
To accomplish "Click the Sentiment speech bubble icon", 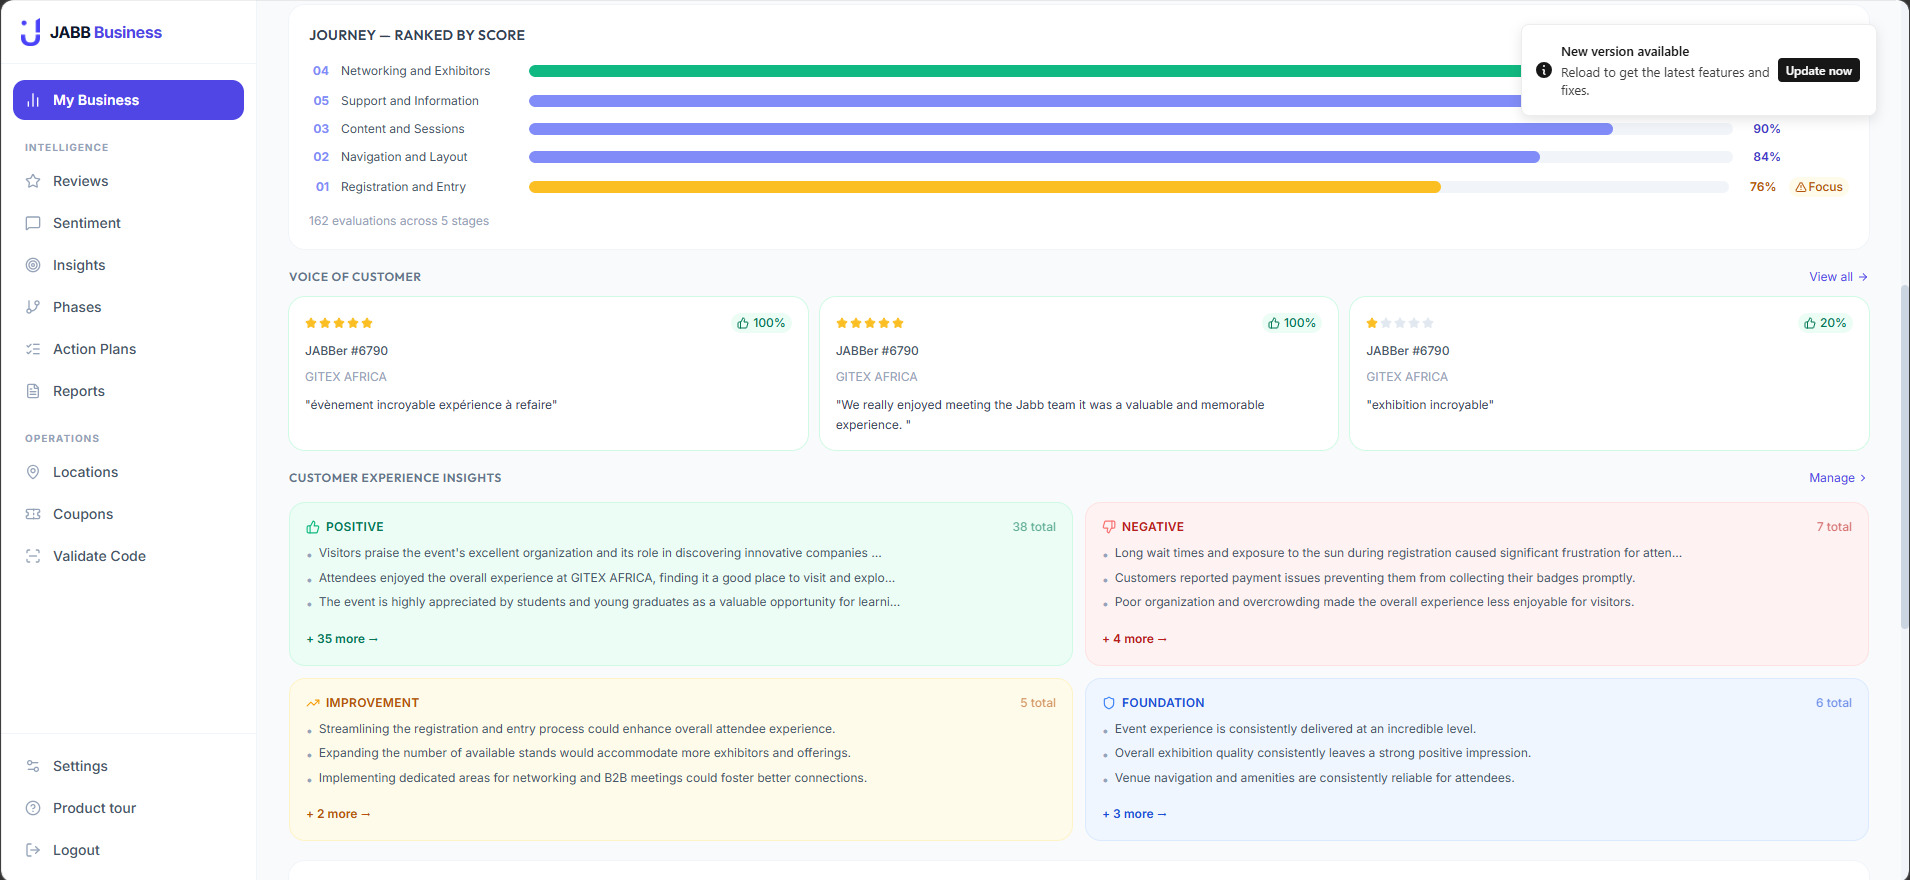I will pos(33,223).
